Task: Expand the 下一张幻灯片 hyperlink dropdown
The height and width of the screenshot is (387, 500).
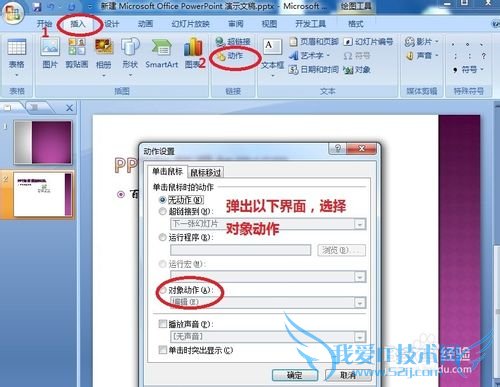Action: point(359,224)
